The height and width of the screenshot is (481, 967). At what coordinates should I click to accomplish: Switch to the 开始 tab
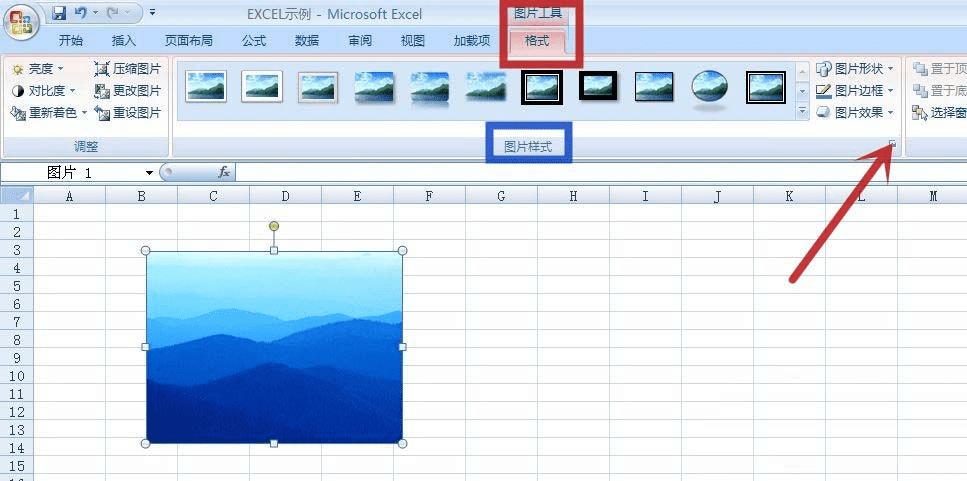pos(70,41)
